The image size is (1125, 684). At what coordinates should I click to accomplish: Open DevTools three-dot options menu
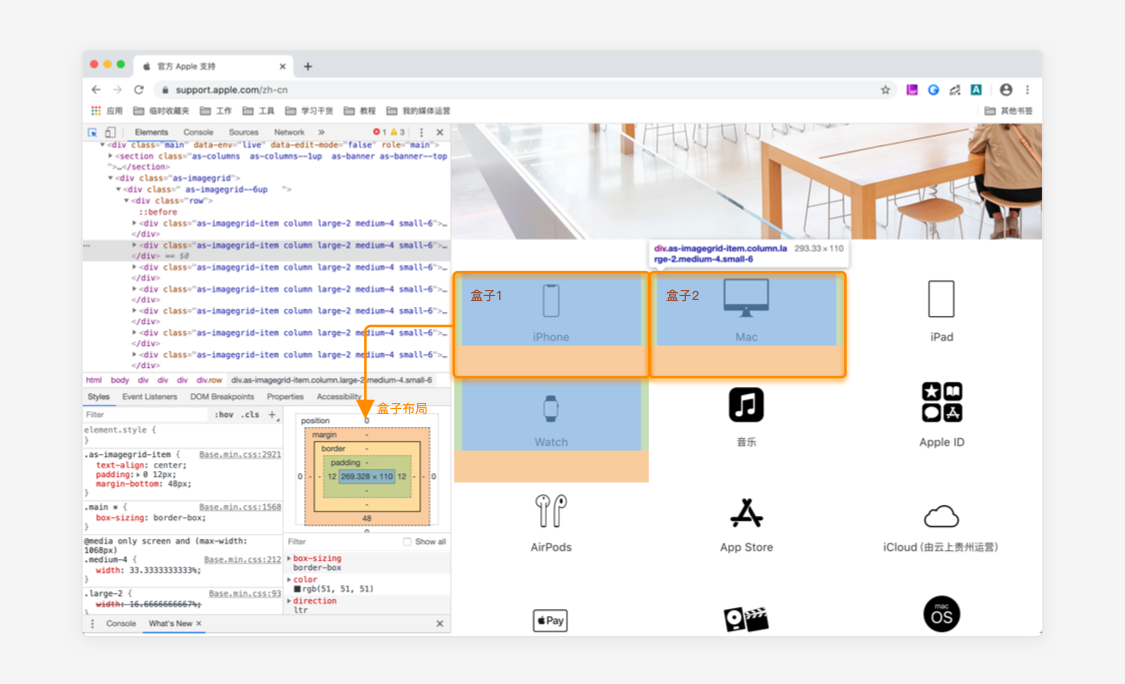point(421,133)
